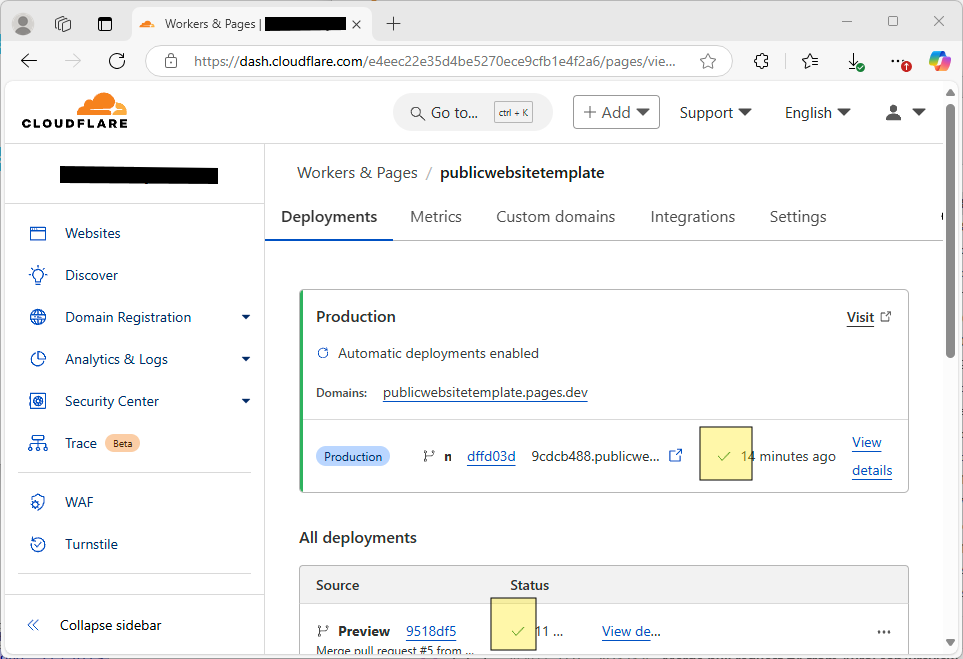Screen dimensions: 963x659
Task: Open the Add dropdown menu
Action: [x=616, y=113]
